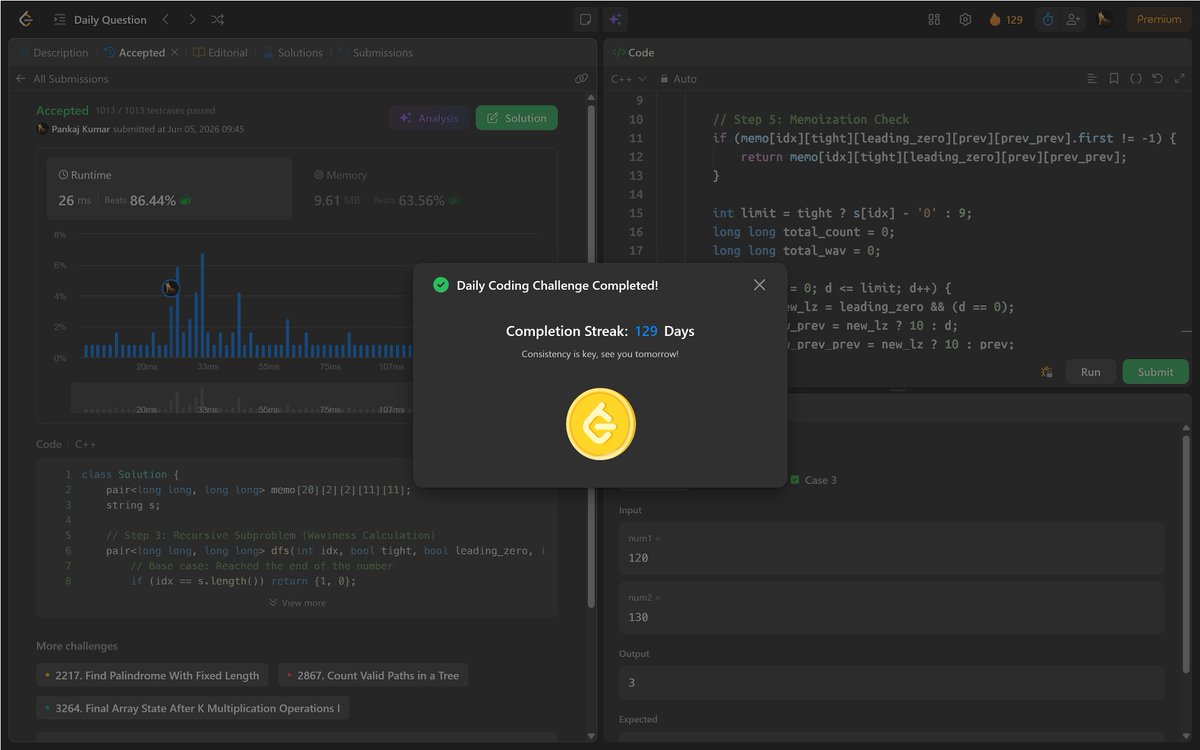Select the Case 3 checkbox tab
Viewport: 1200px width, 750px height.
813,480
